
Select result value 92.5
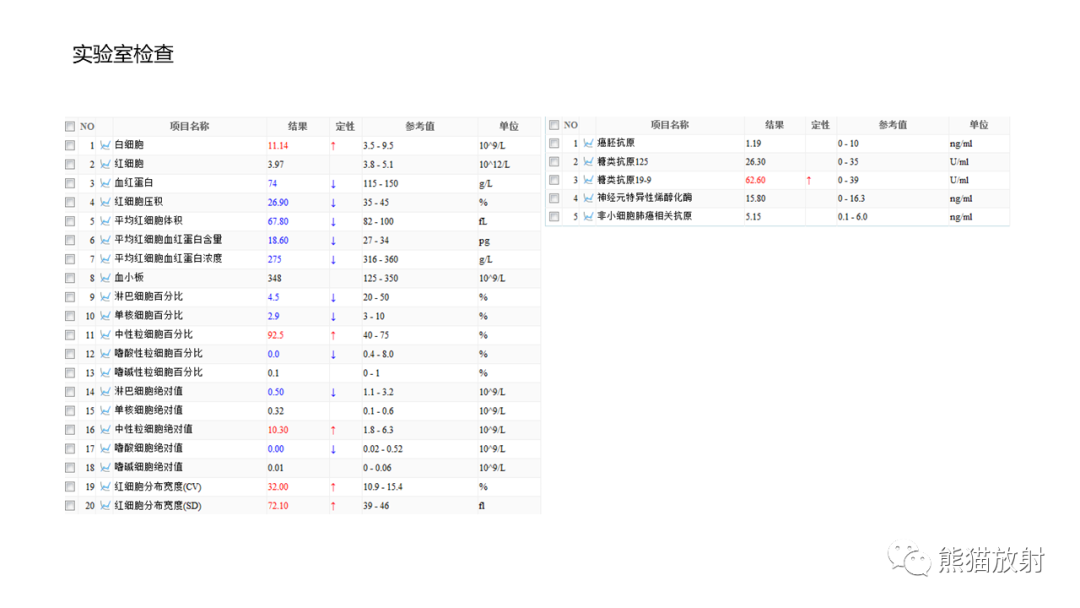(276, 335)
